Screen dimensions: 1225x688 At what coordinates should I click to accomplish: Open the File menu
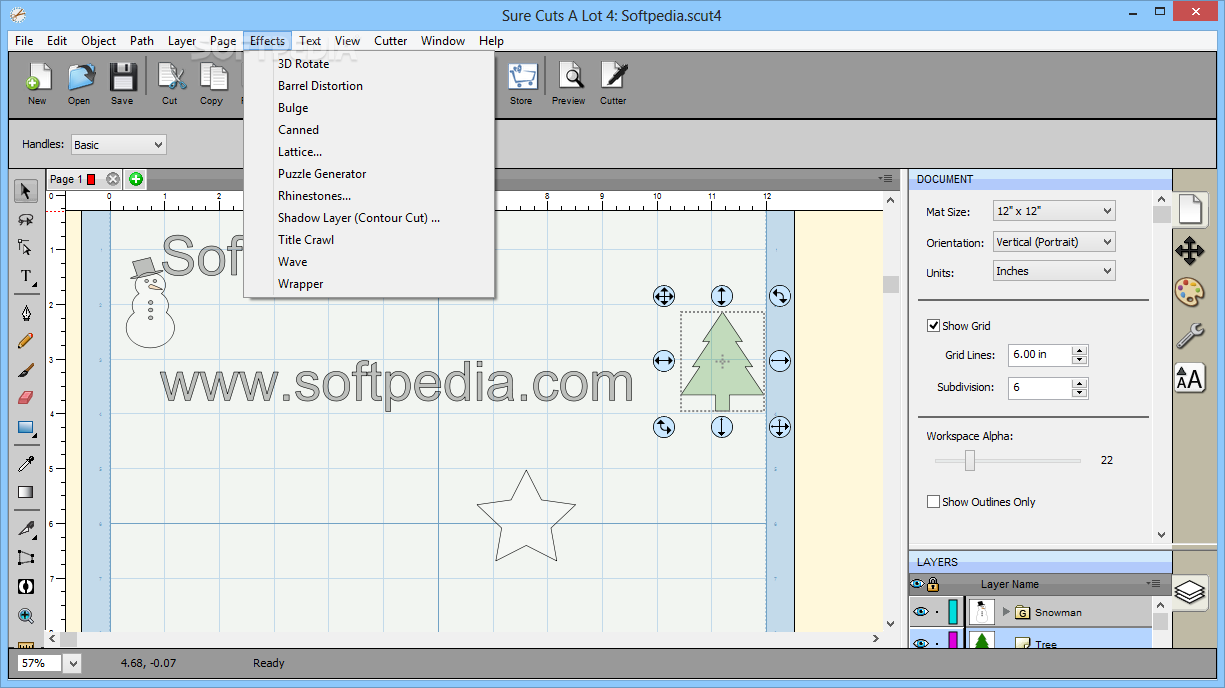pyautogui.click(x=24, y=41)
